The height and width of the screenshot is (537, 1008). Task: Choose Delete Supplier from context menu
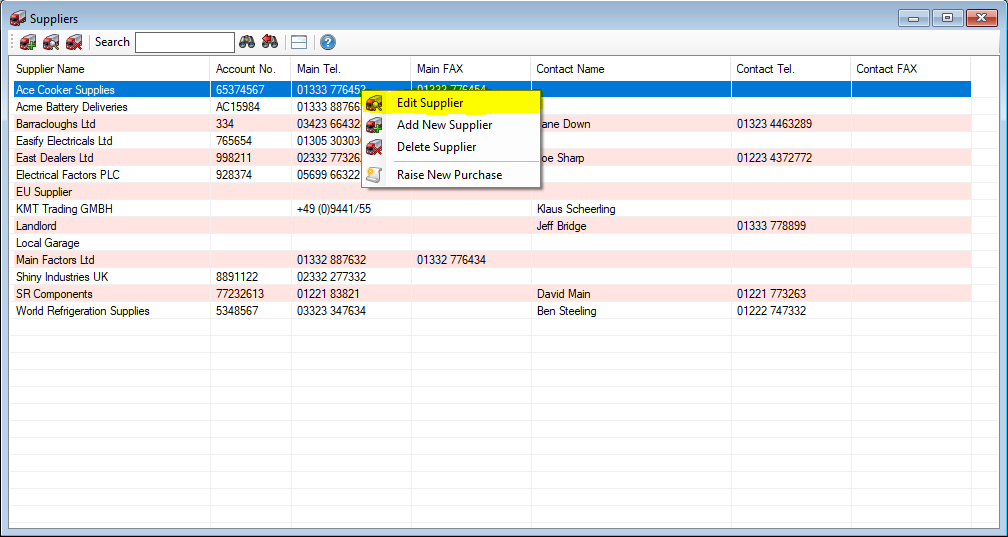click(x=436, y=147)
